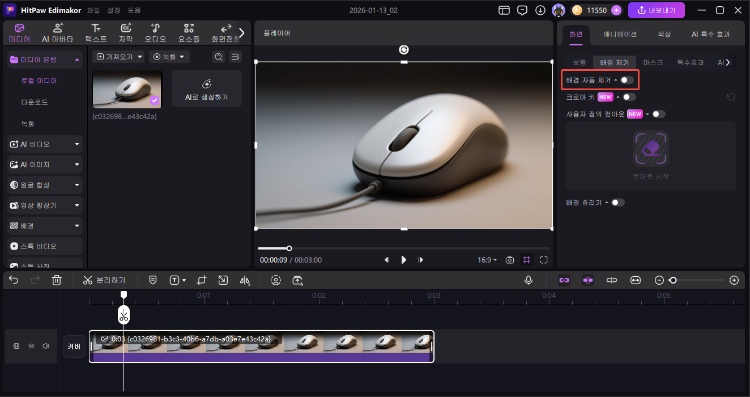Image resolution: width=750 pixels, height=397 pixels.
Task: Click AI로 생성하기 button
Action: tap(207, 88)
